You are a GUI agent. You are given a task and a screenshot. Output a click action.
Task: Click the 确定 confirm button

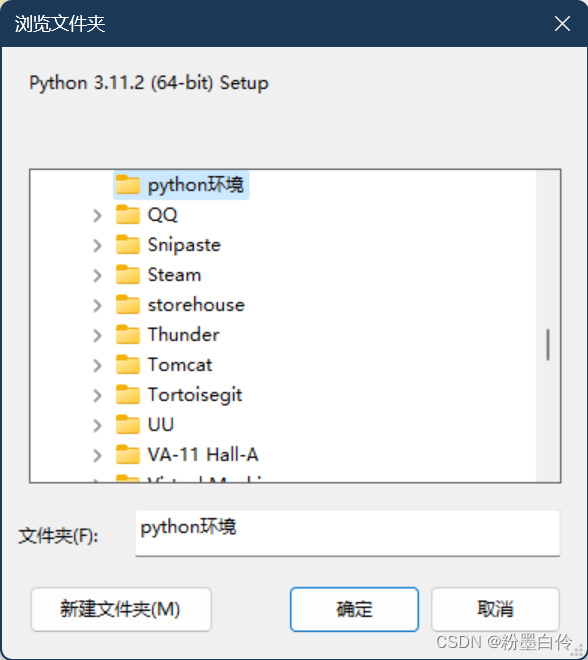click(354, 609)
